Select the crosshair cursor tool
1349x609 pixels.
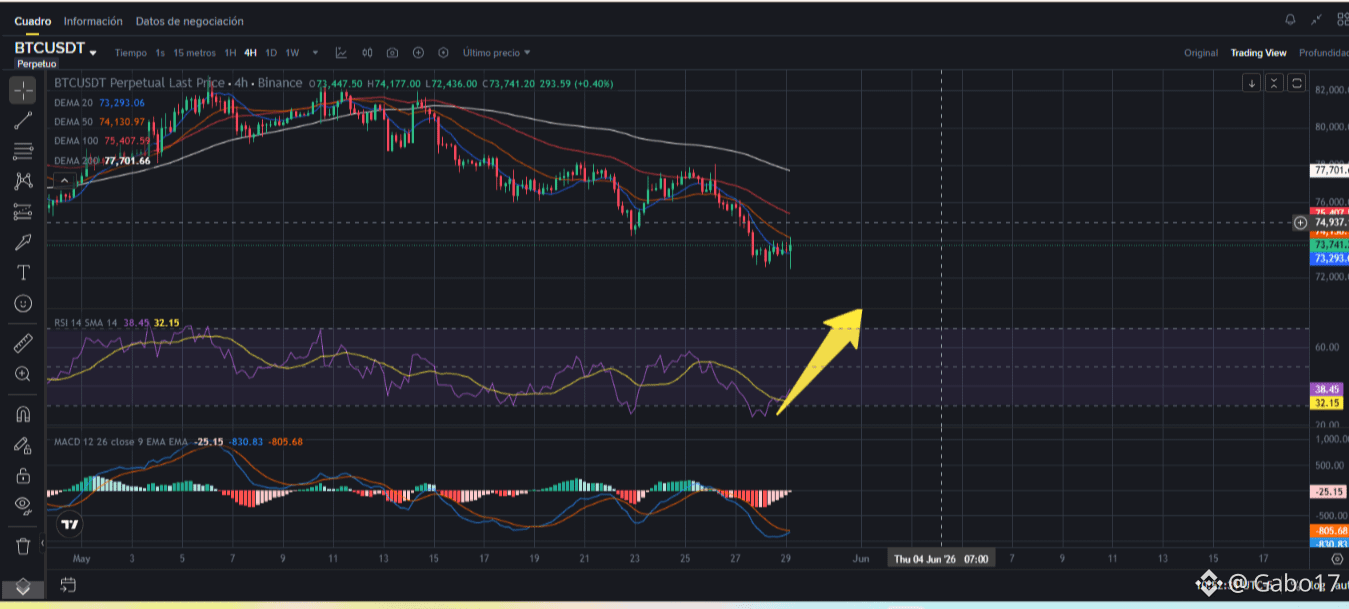23,89
